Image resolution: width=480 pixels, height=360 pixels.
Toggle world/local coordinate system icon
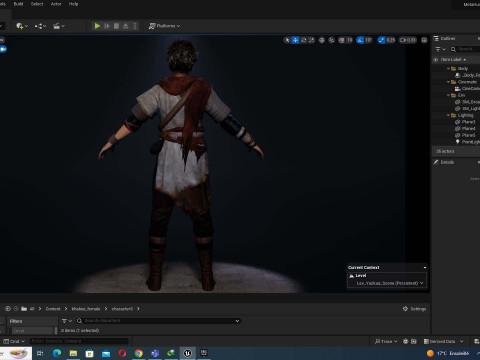[322, 40]
